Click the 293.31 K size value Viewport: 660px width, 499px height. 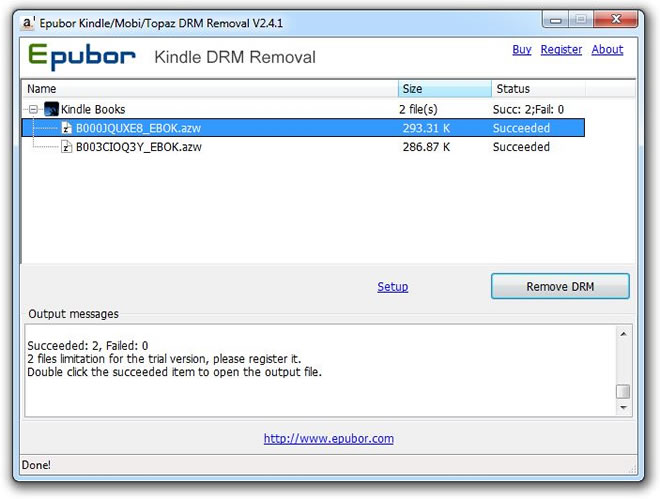tap(426, 128)
